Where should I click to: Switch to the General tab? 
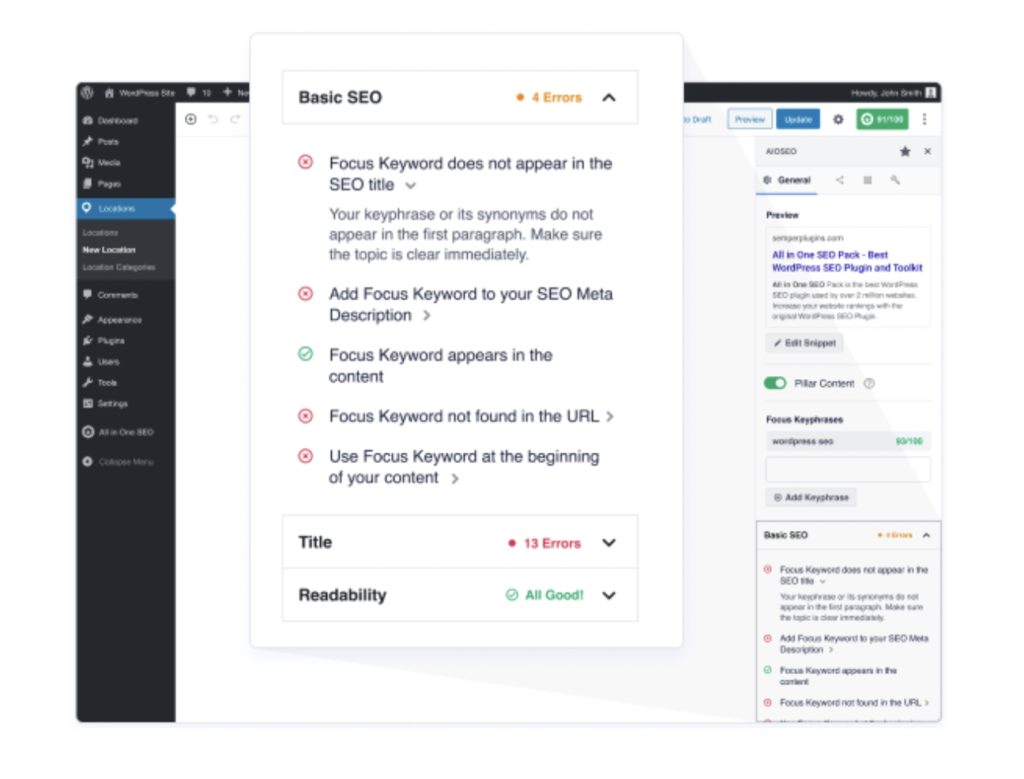click(787, 180)
